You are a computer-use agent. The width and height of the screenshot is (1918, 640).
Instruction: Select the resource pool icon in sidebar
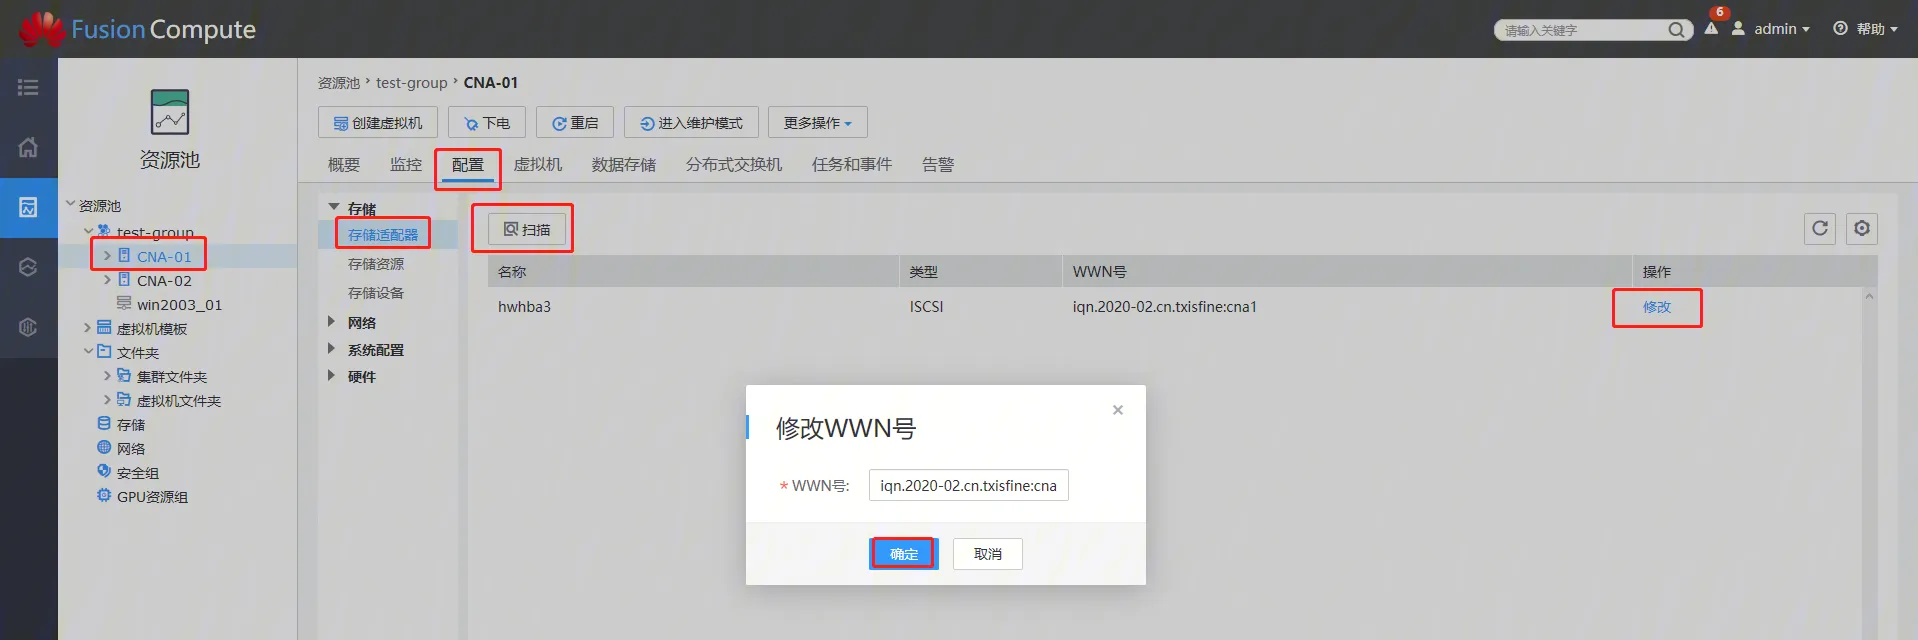[x=28, y=207]
